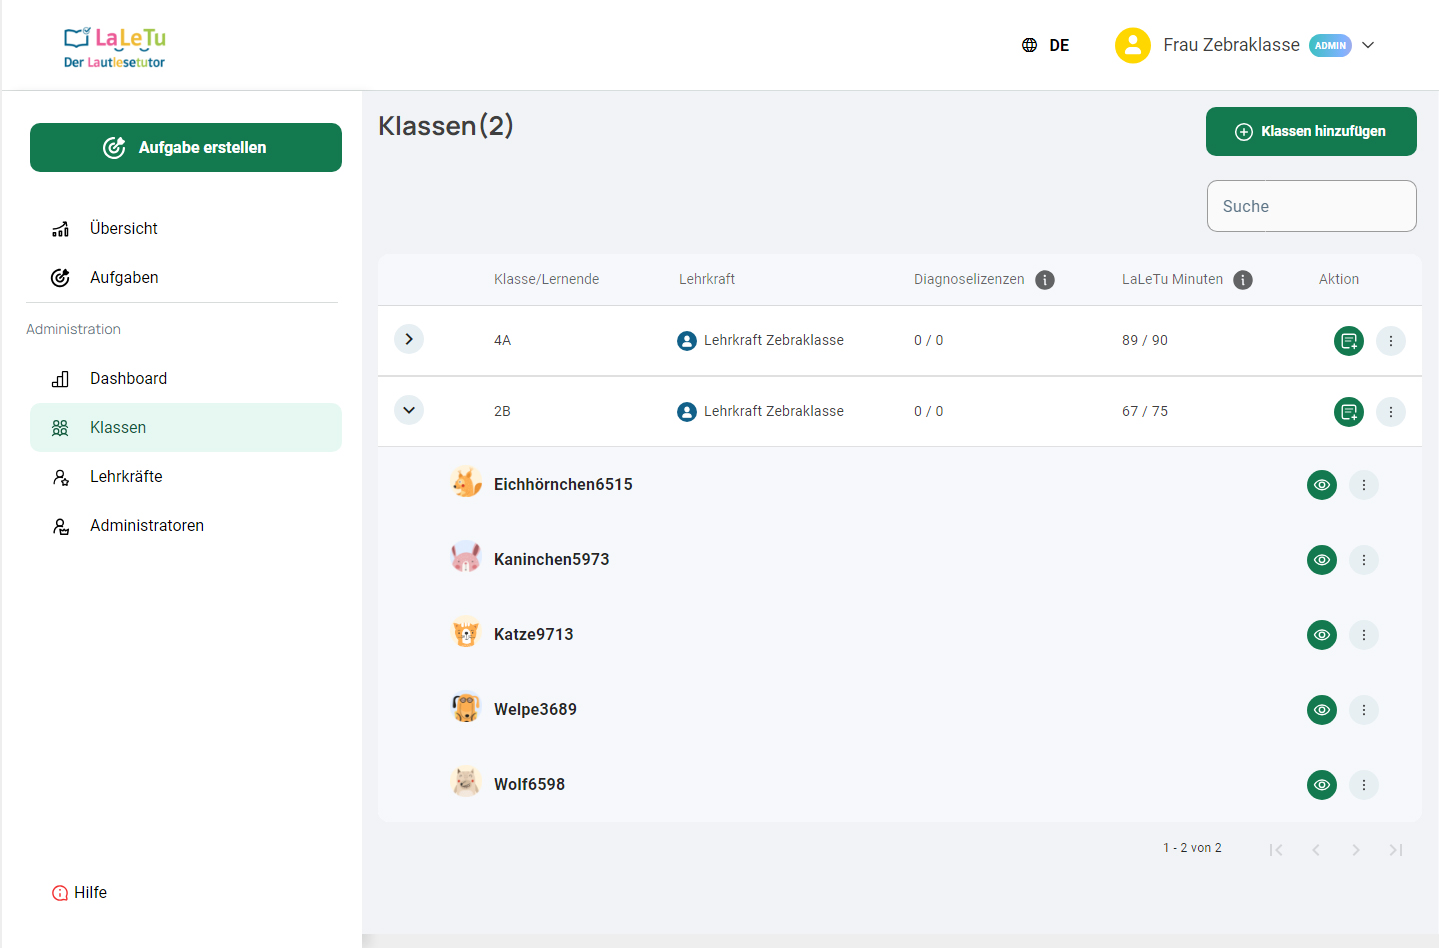Collapse the class 2B row

coord(409,410)
